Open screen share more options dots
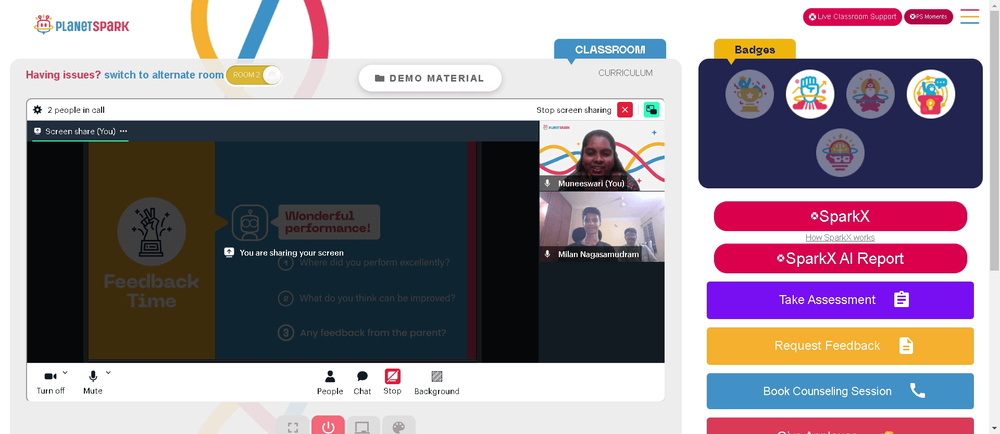Image resolution: width=1000 pixels, height=434 pixels. pos(123,131)
